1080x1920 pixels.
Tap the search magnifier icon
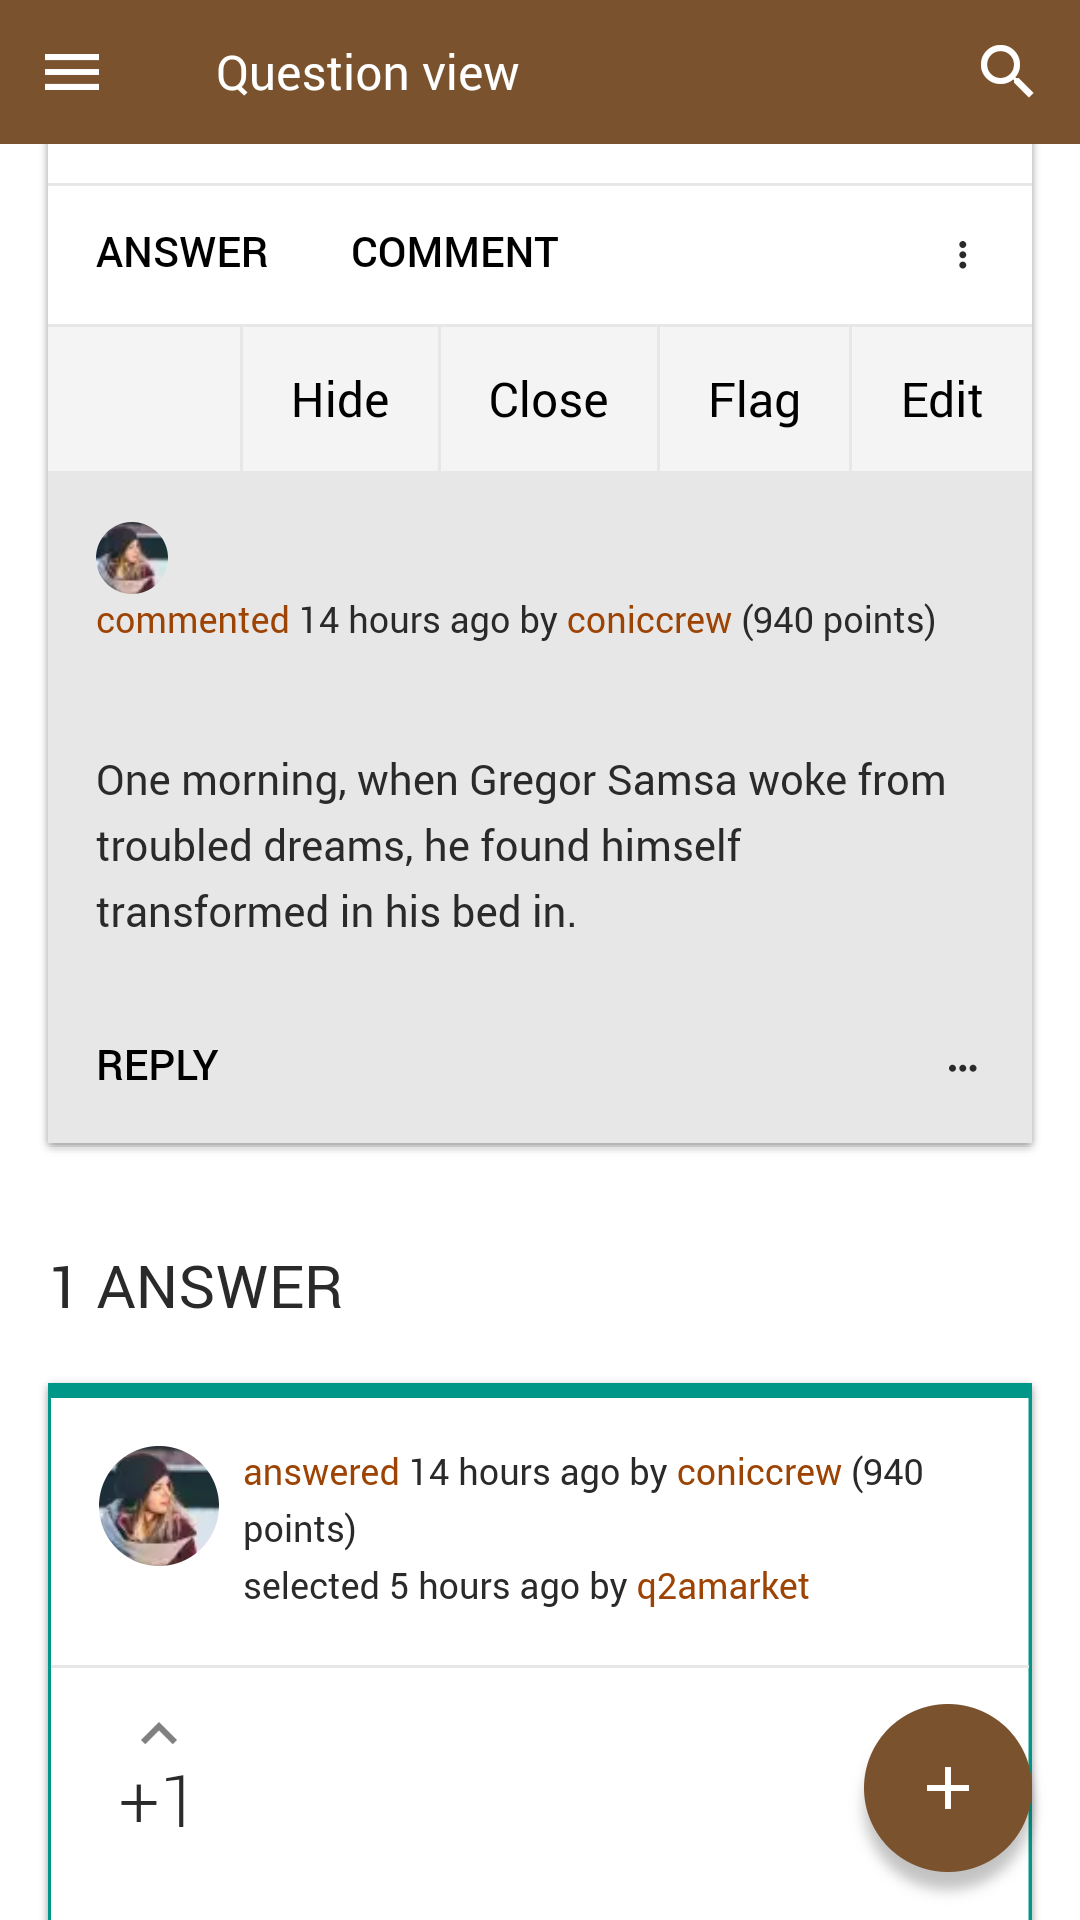[x=1006, y=72]
